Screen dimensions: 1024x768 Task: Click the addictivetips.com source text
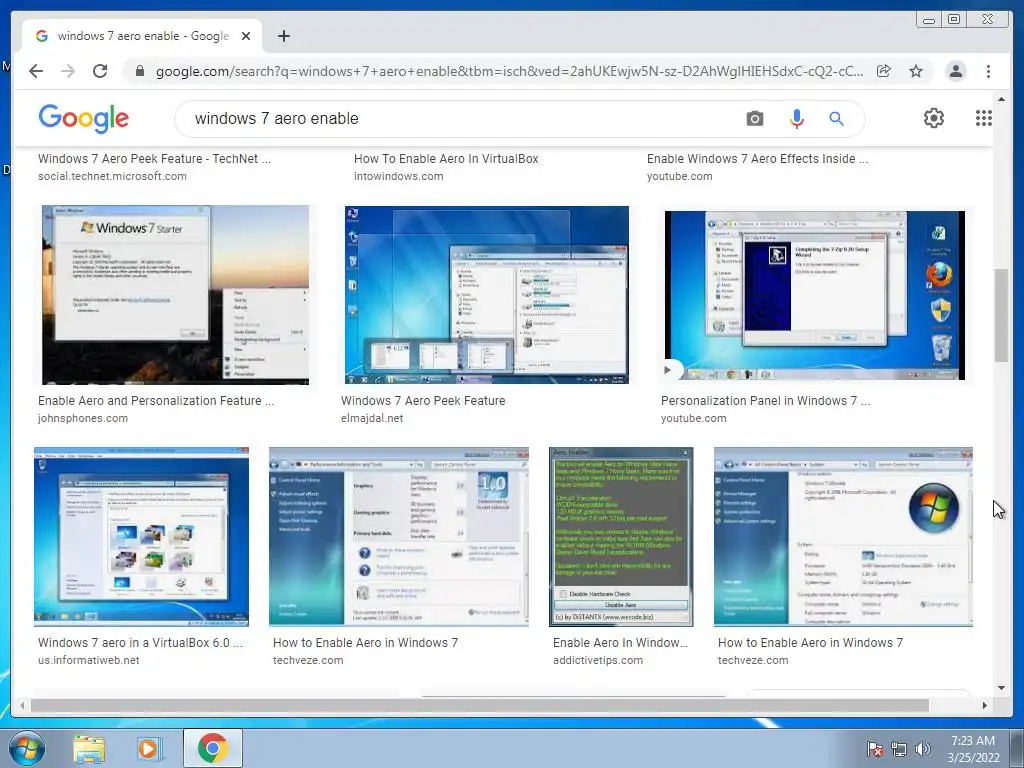point(598,660)
